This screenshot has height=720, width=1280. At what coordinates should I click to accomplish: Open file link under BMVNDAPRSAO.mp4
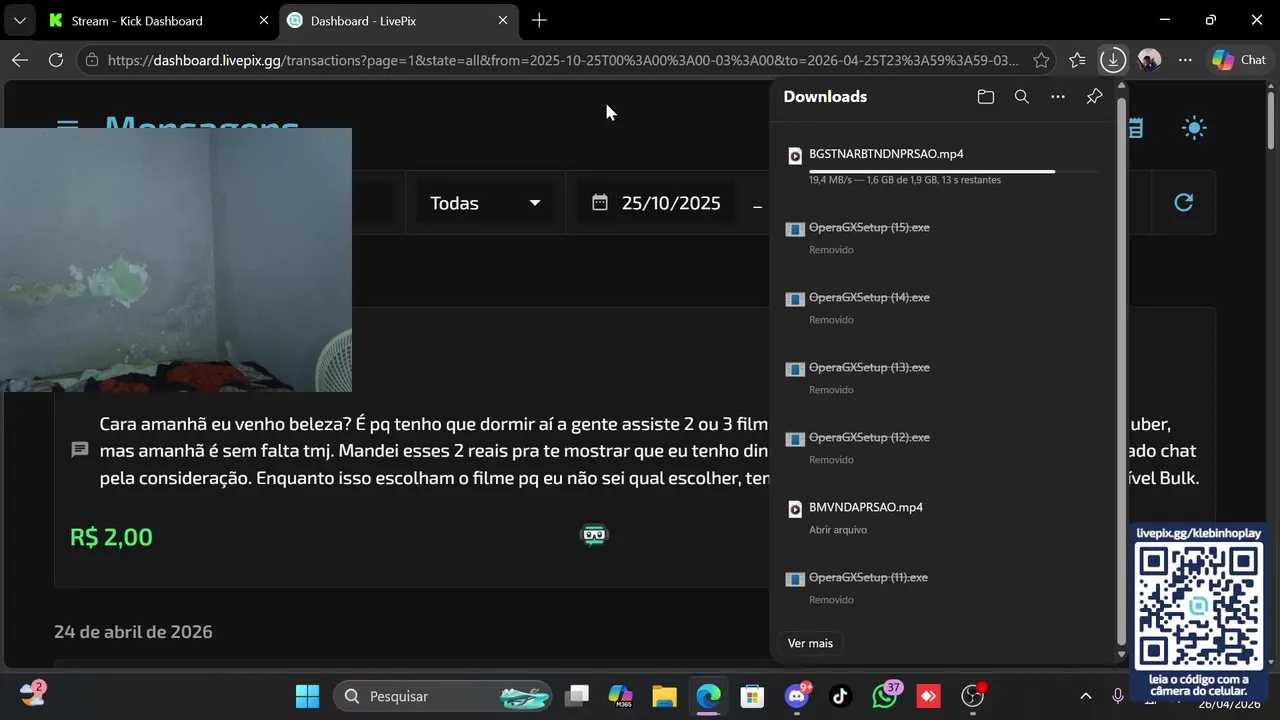(838, 530)
